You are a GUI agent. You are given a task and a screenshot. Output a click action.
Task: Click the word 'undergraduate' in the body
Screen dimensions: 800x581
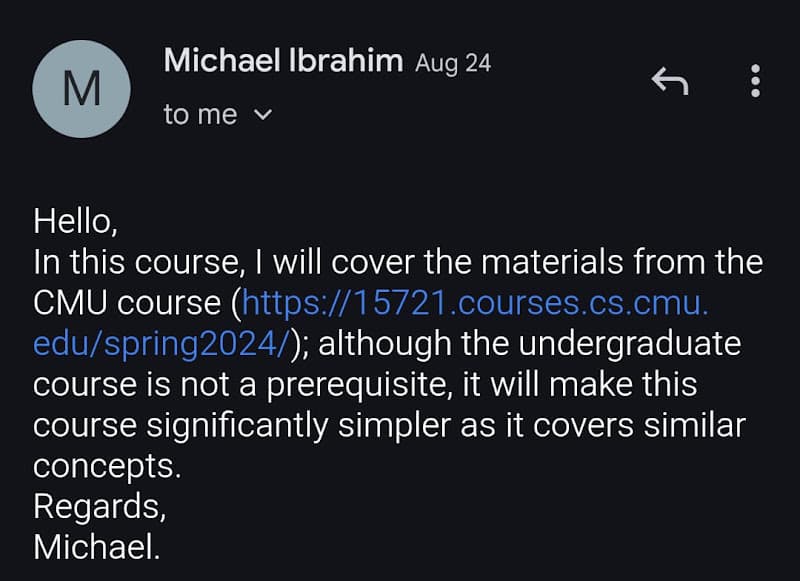click(x=630, y=344)
